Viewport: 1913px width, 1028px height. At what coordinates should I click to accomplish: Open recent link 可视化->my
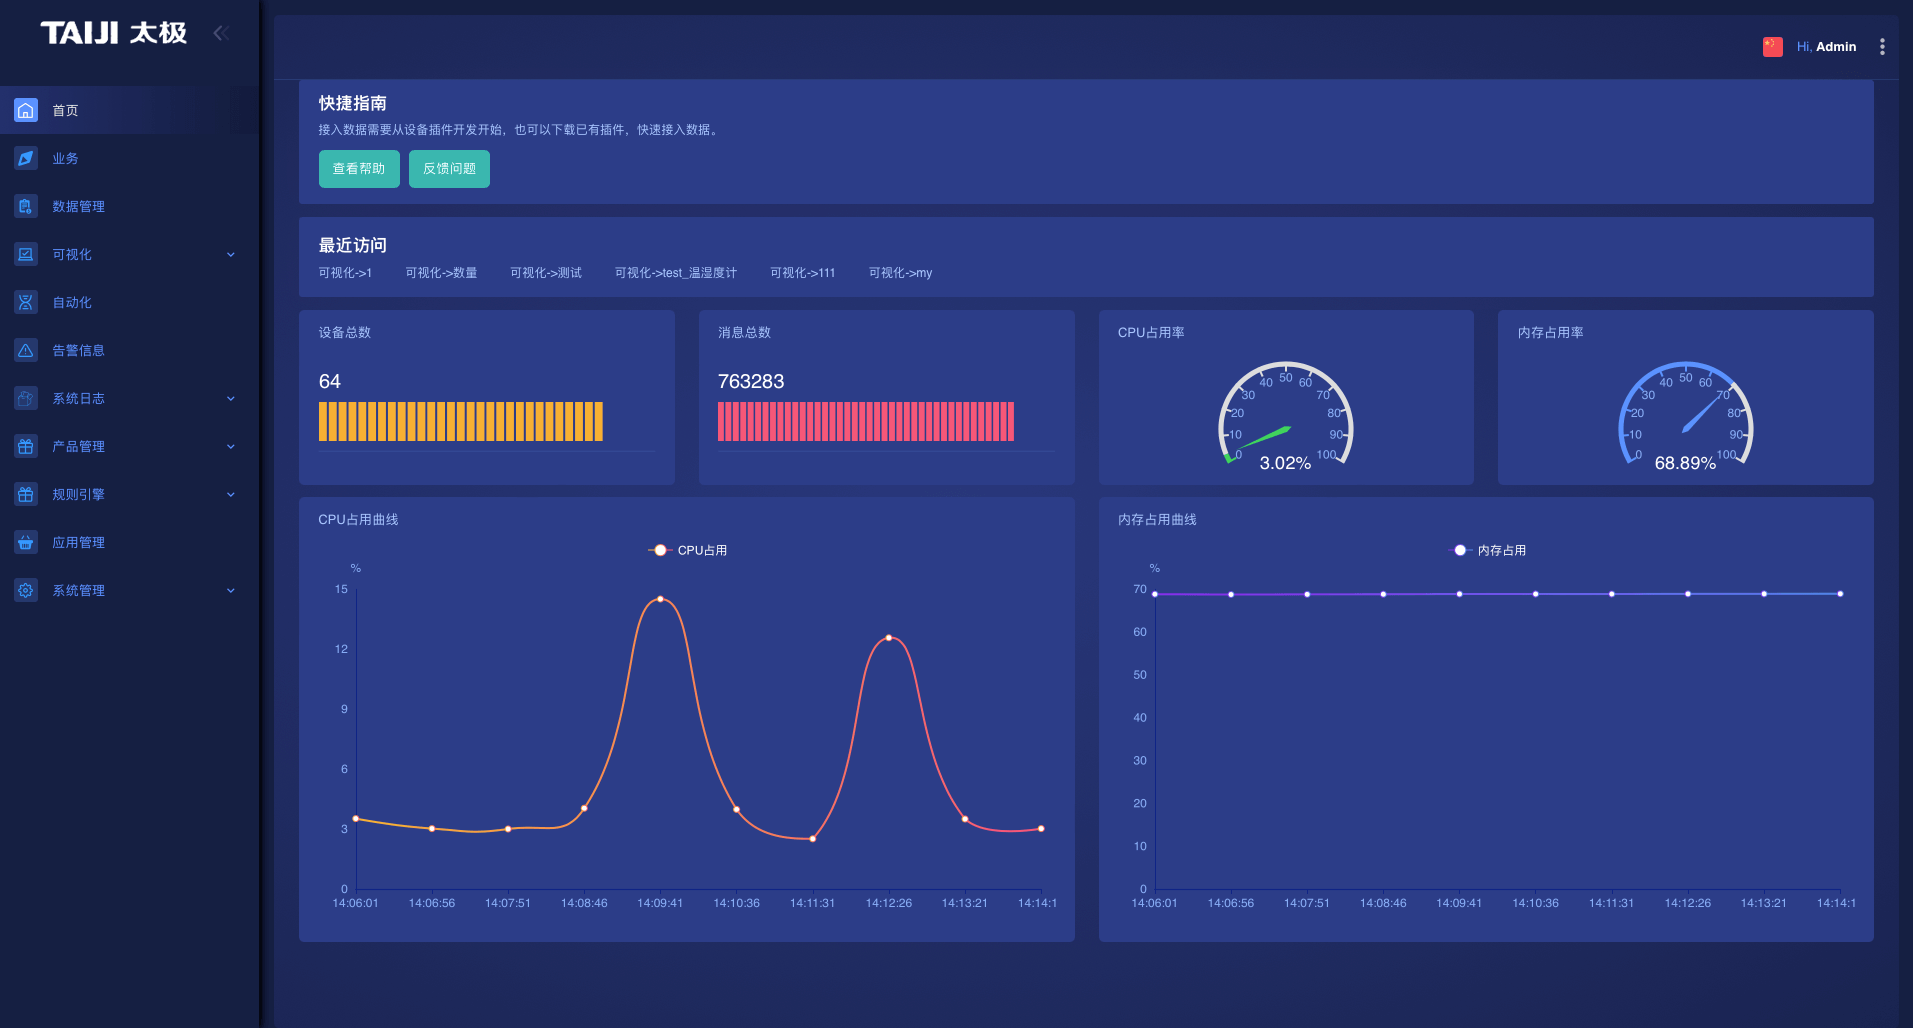pos(900,273)
